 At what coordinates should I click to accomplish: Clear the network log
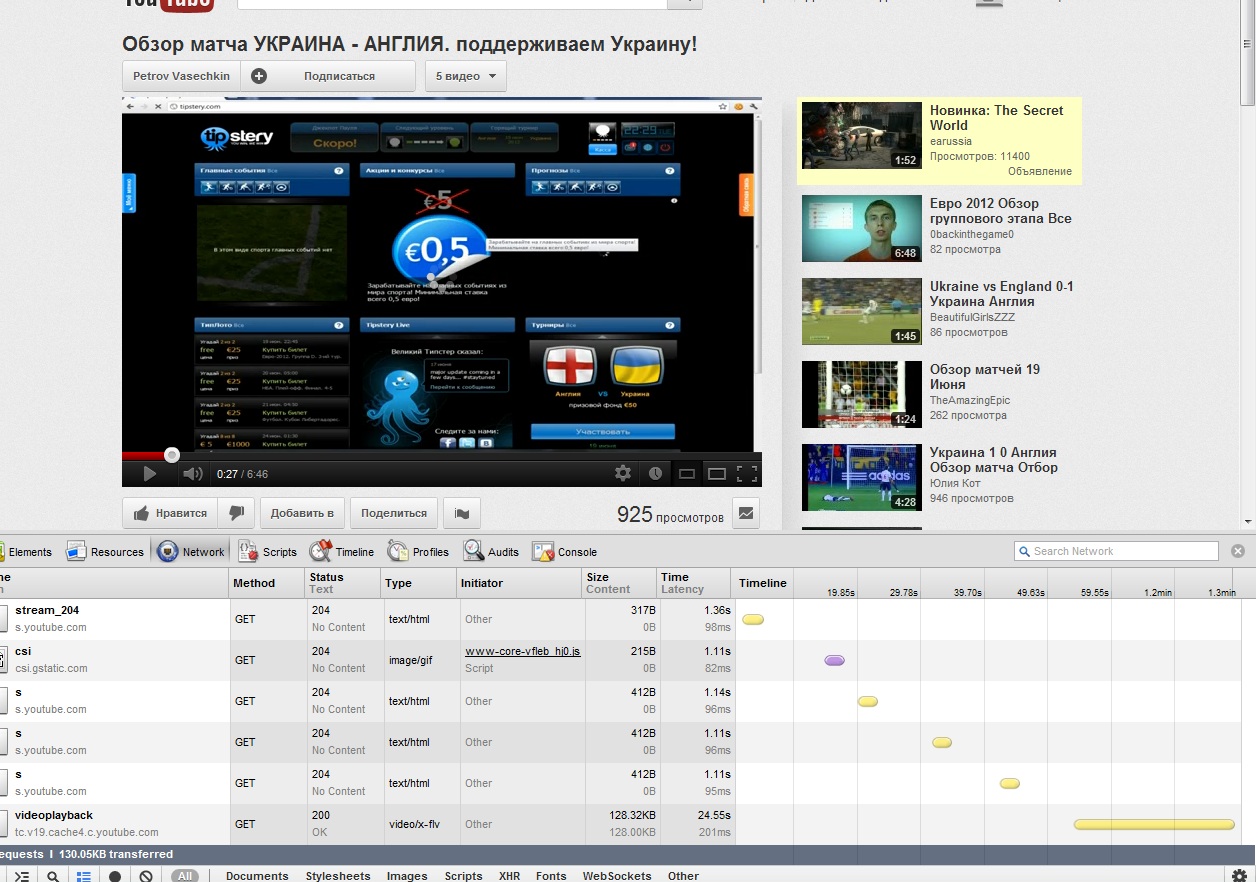[x=146, y=876]
